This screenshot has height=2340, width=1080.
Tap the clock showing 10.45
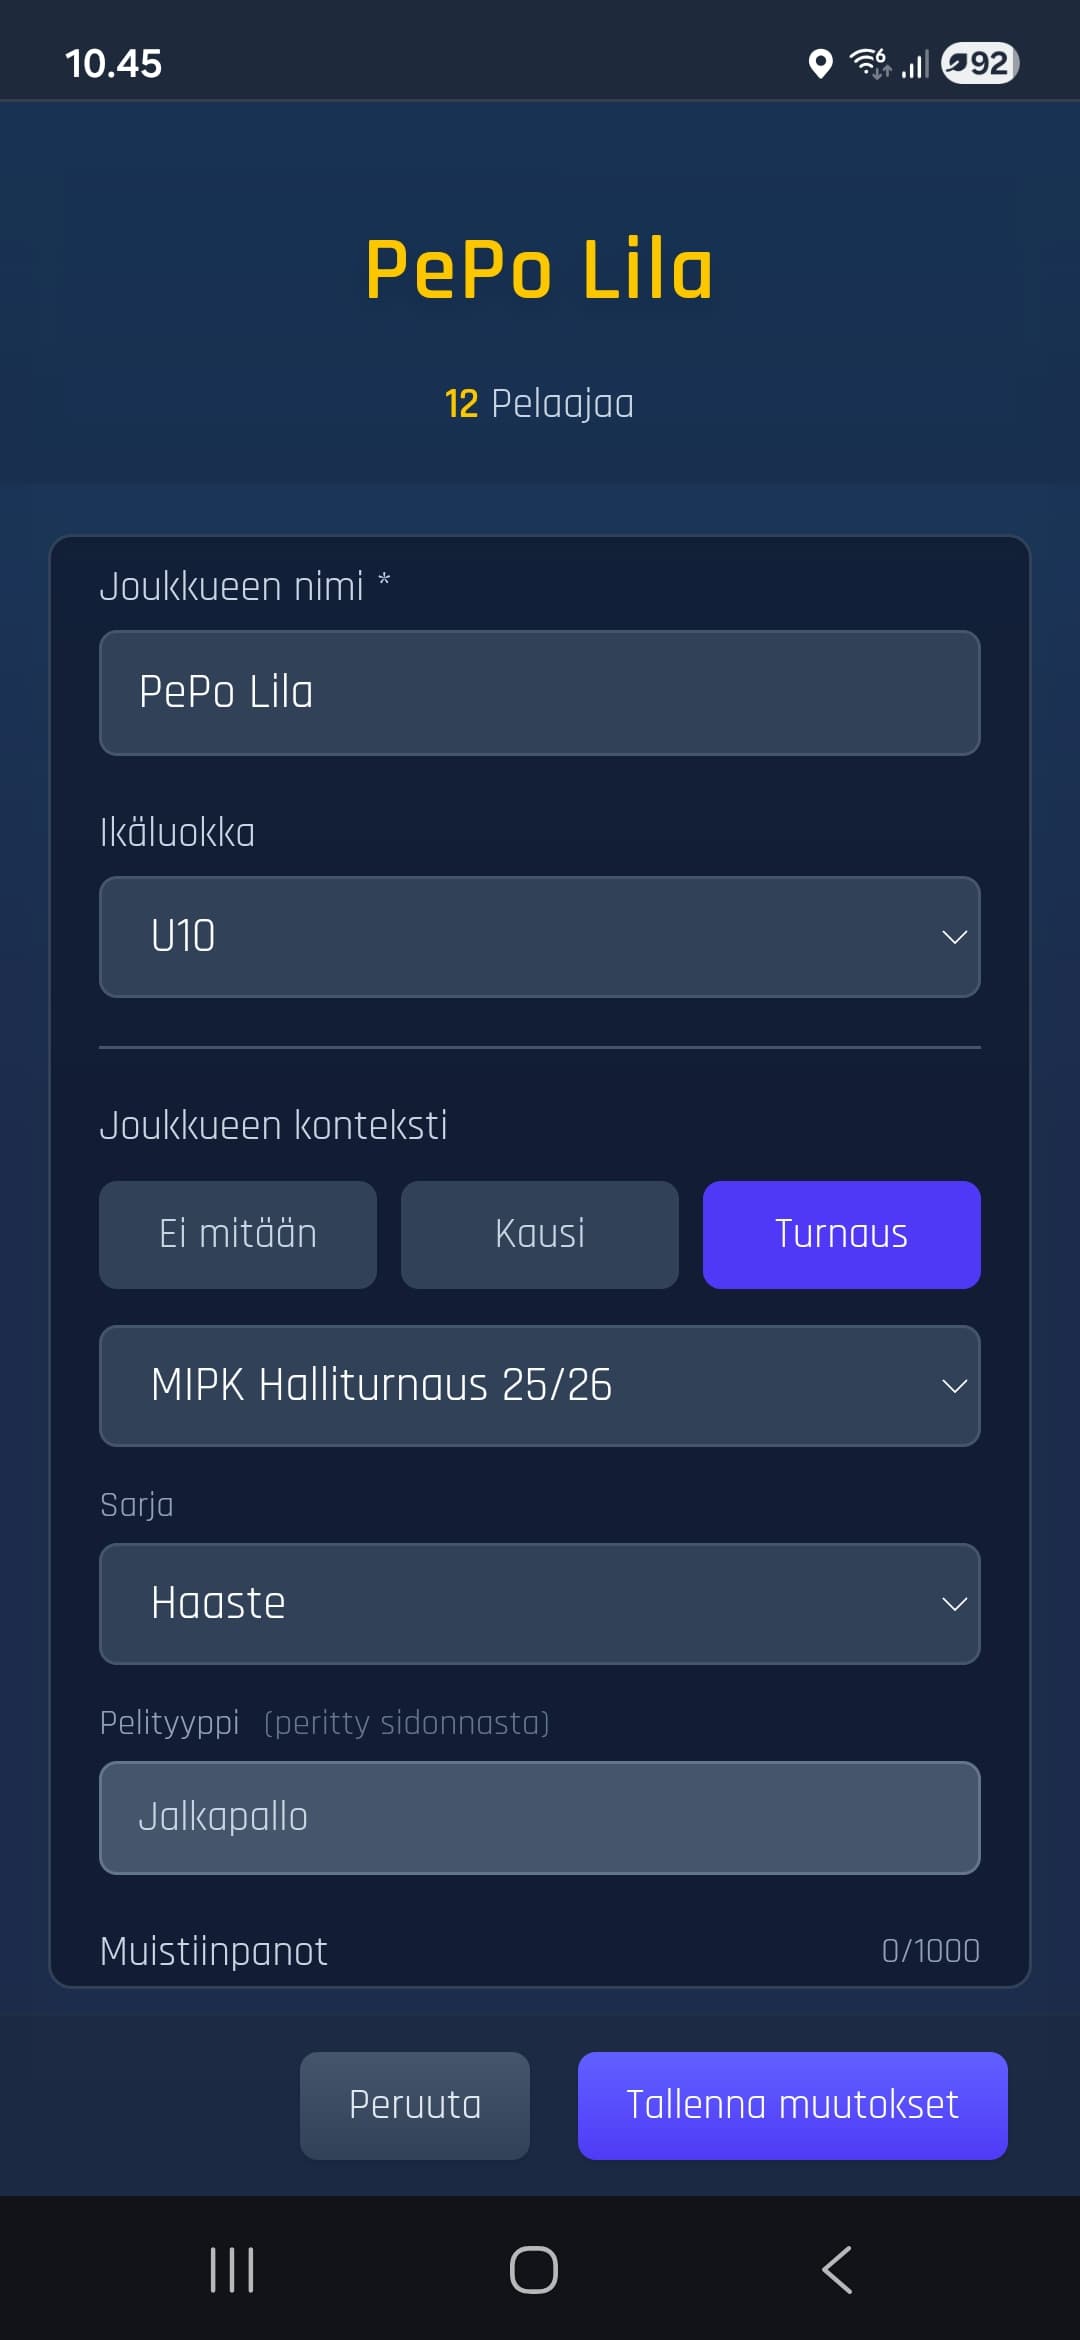[x=113, y=62]
